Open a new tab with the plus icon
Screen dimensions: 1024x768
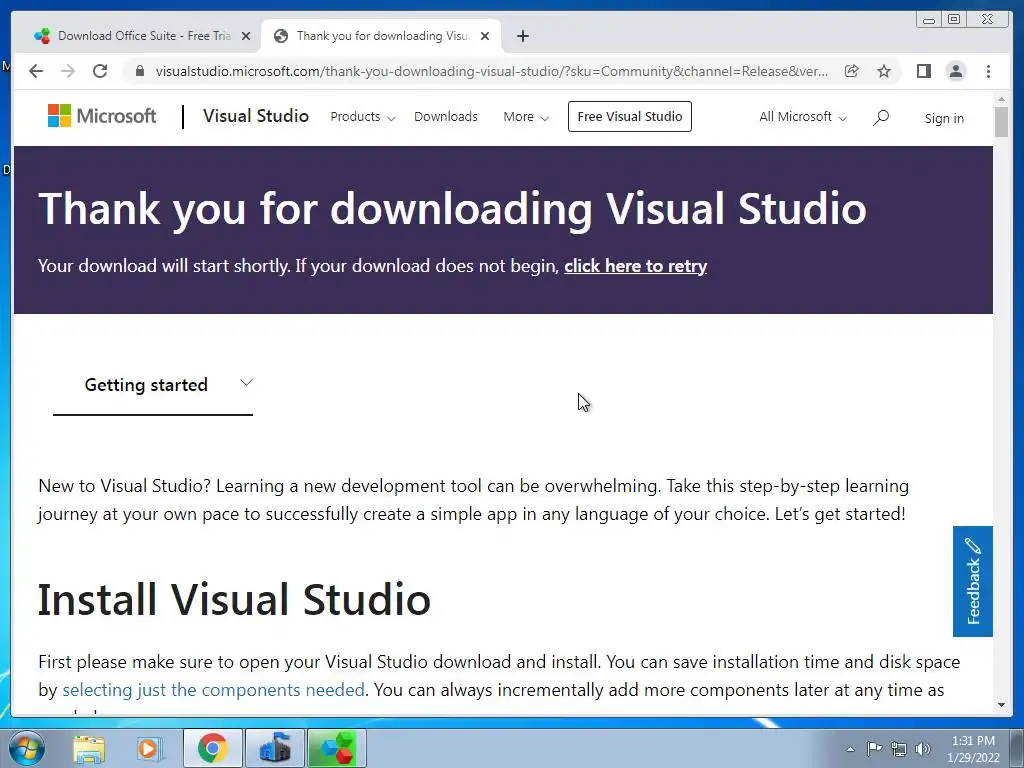point(522,36)
